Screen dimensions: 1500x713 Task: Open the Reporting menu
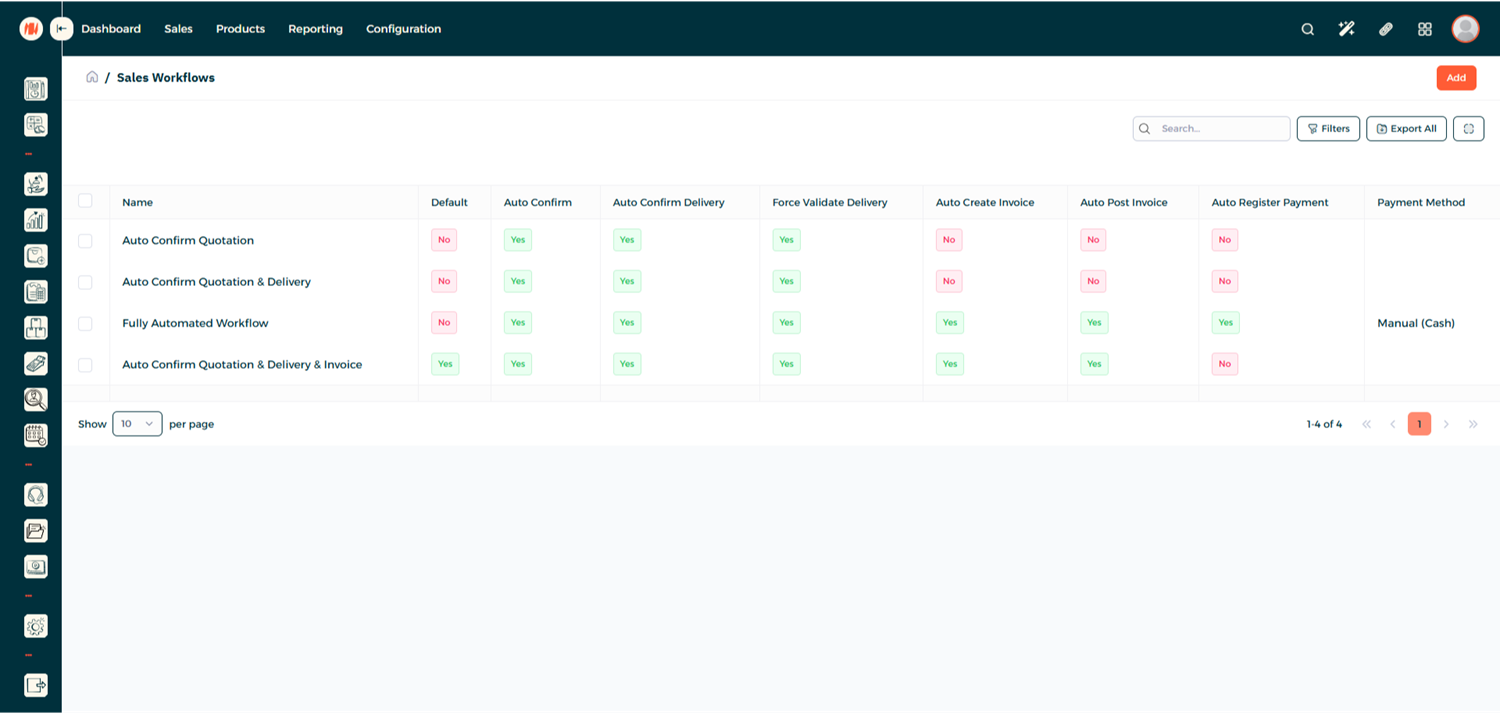tap(315, 29)
